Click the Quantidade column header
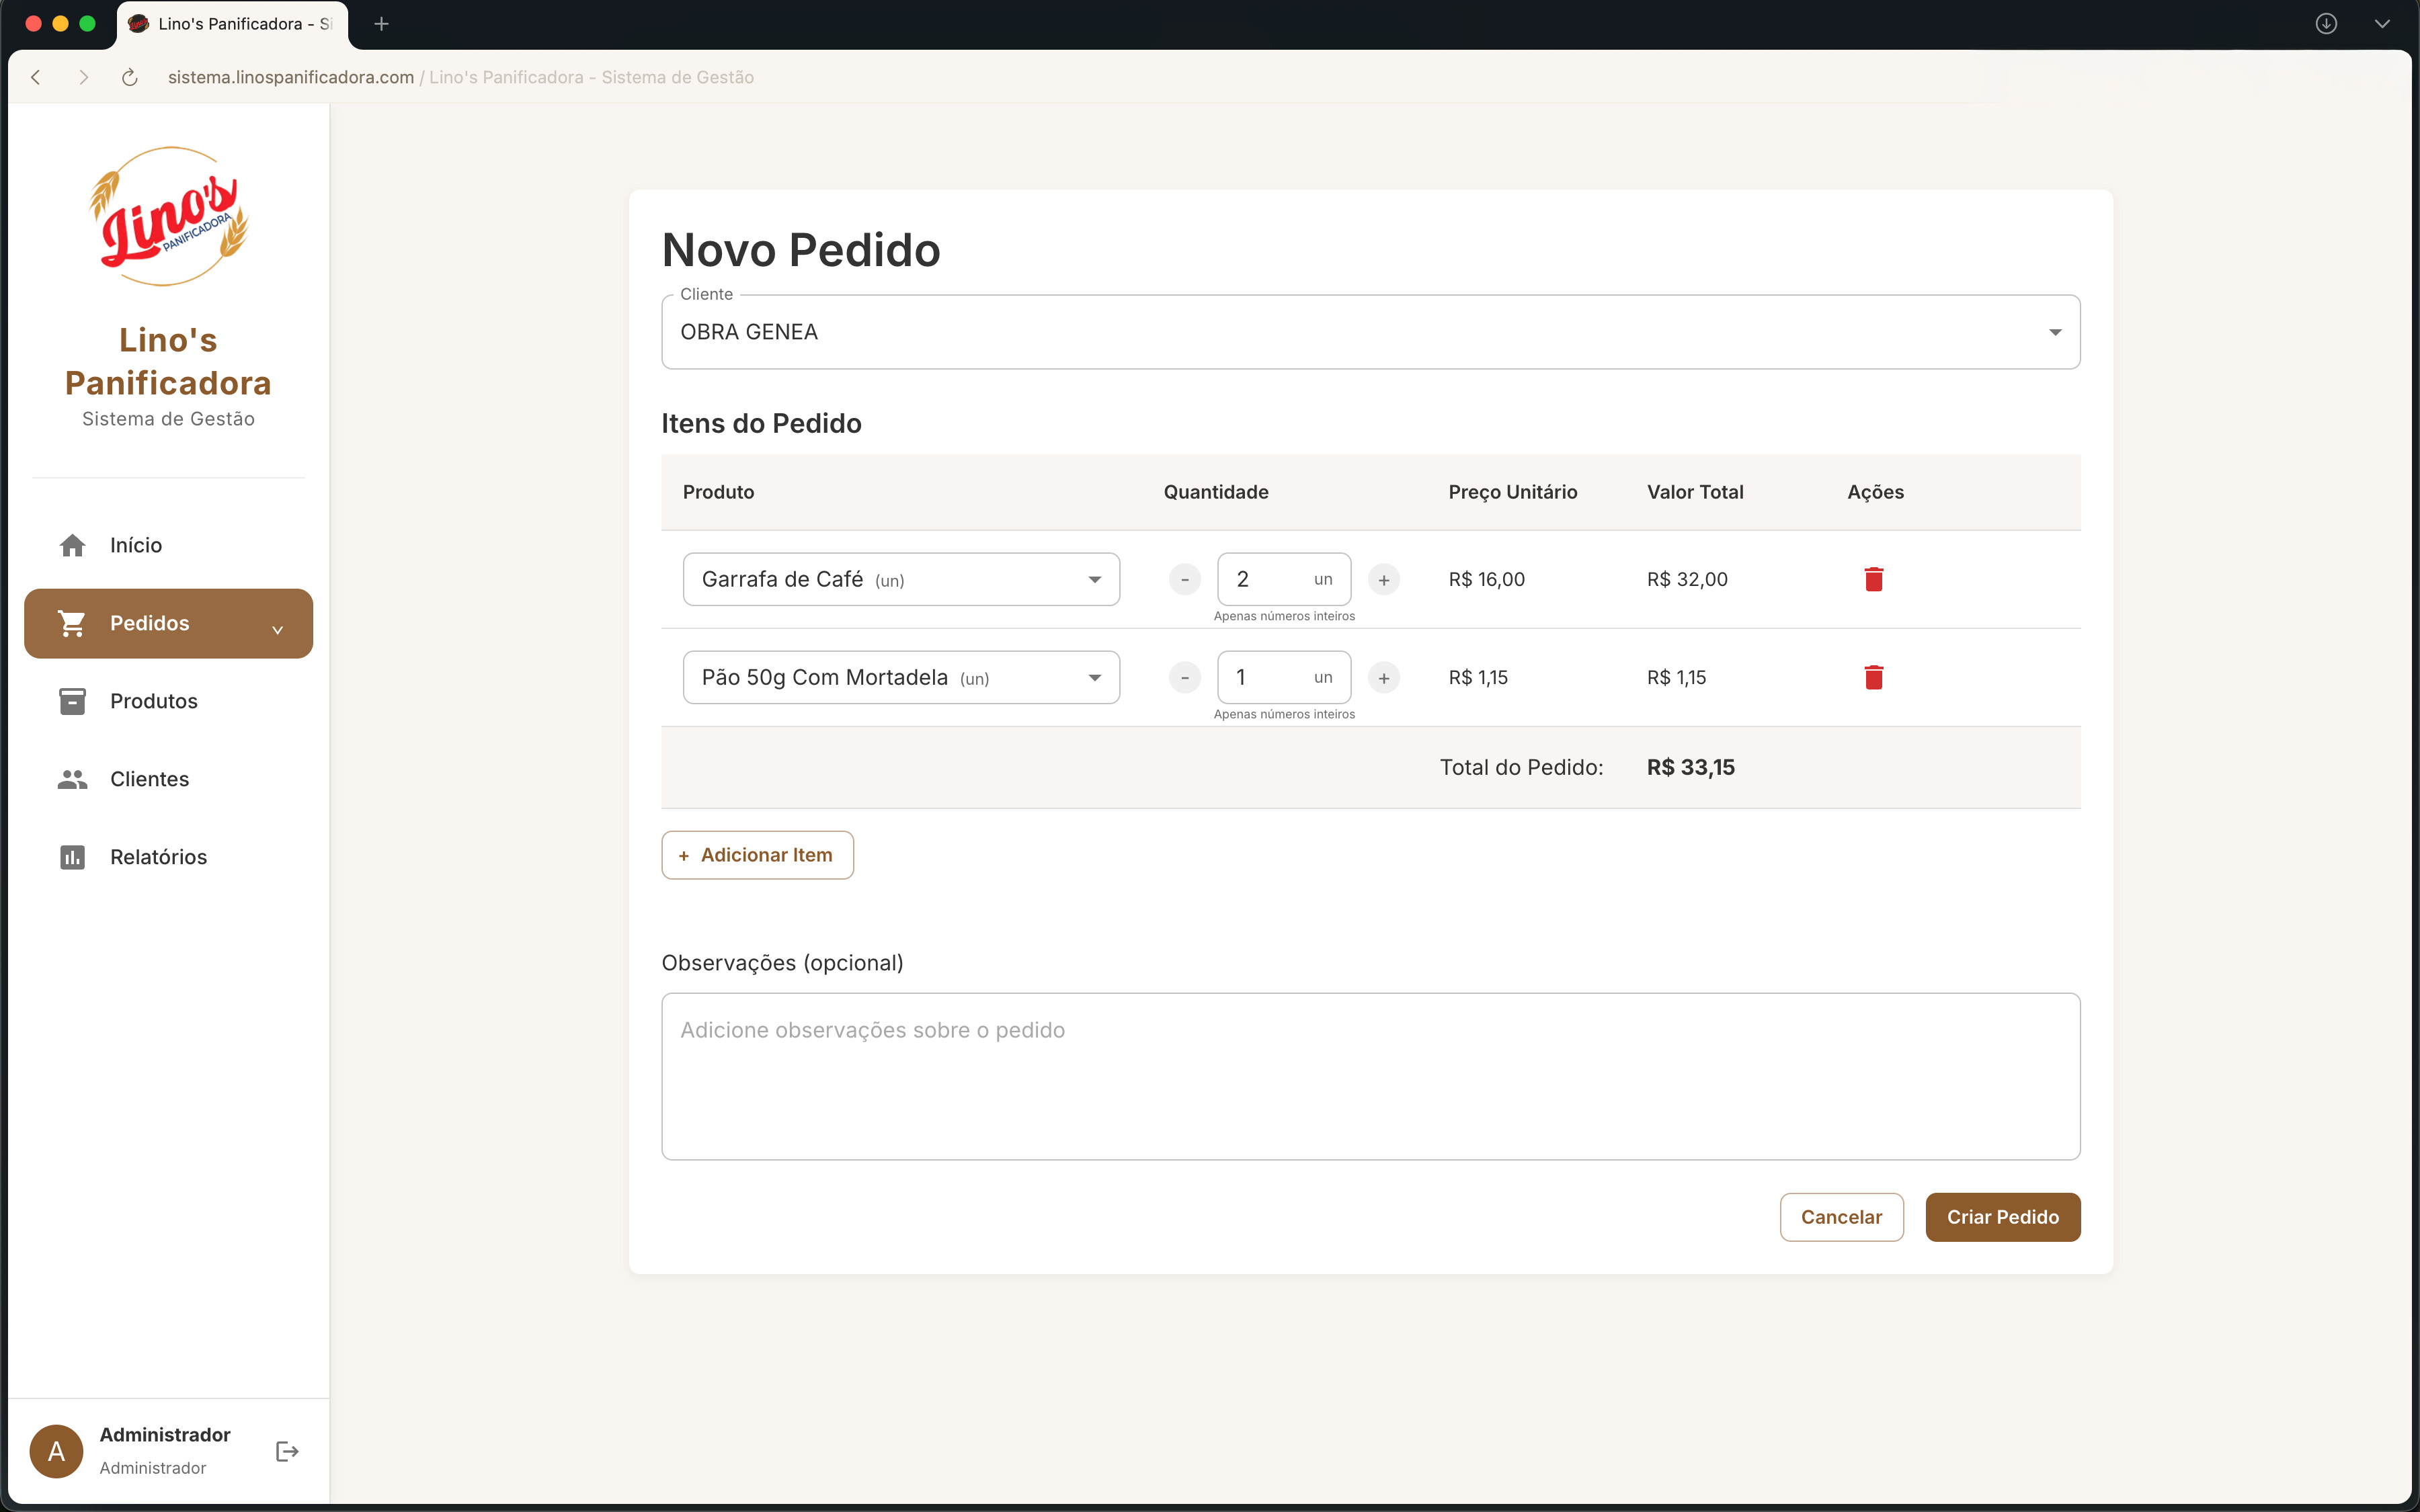Viewport: 2420px width, 1512px height. point(1216,492)
